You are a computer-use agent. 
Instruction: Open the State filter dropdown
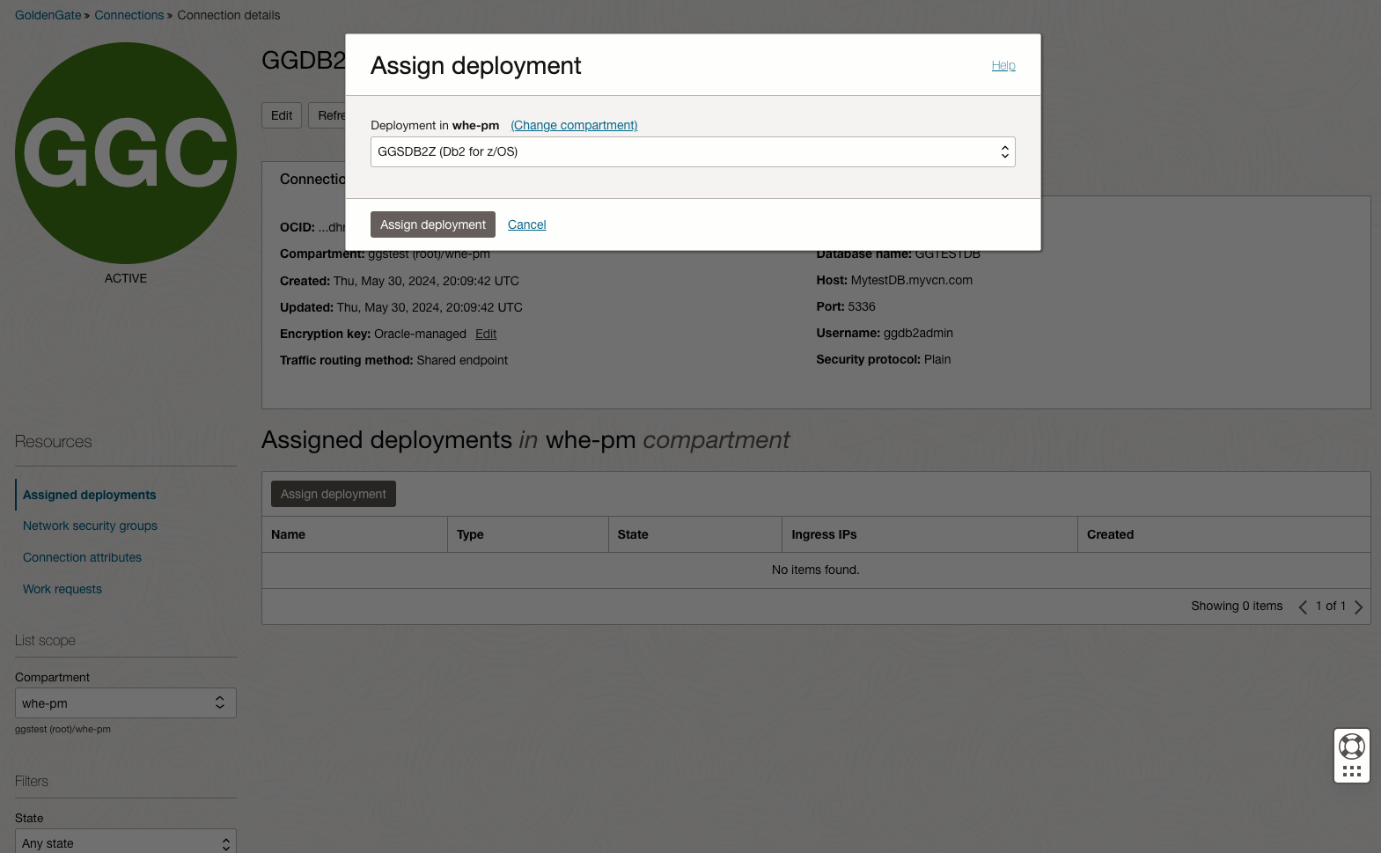pyautogui.click(x=126, y=843)
